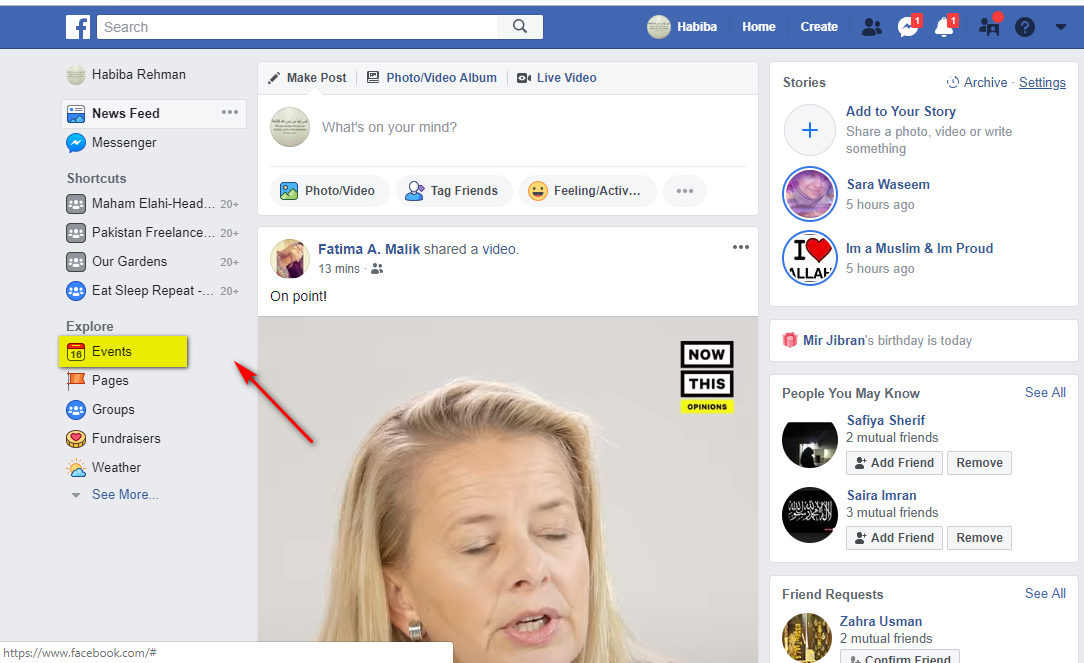Screen dimensions: 1084x663
Task: Open post options on Fatima's post
Action: coord(740,247)
